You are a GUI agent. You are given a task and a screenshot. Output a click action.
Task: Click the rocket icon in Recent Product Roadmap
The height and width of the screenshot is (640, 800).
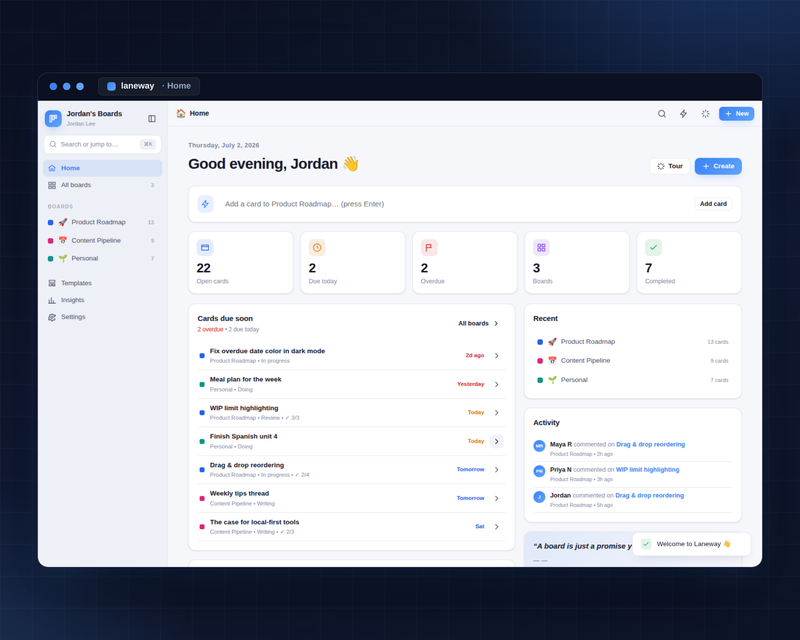[x=552, y=342]
